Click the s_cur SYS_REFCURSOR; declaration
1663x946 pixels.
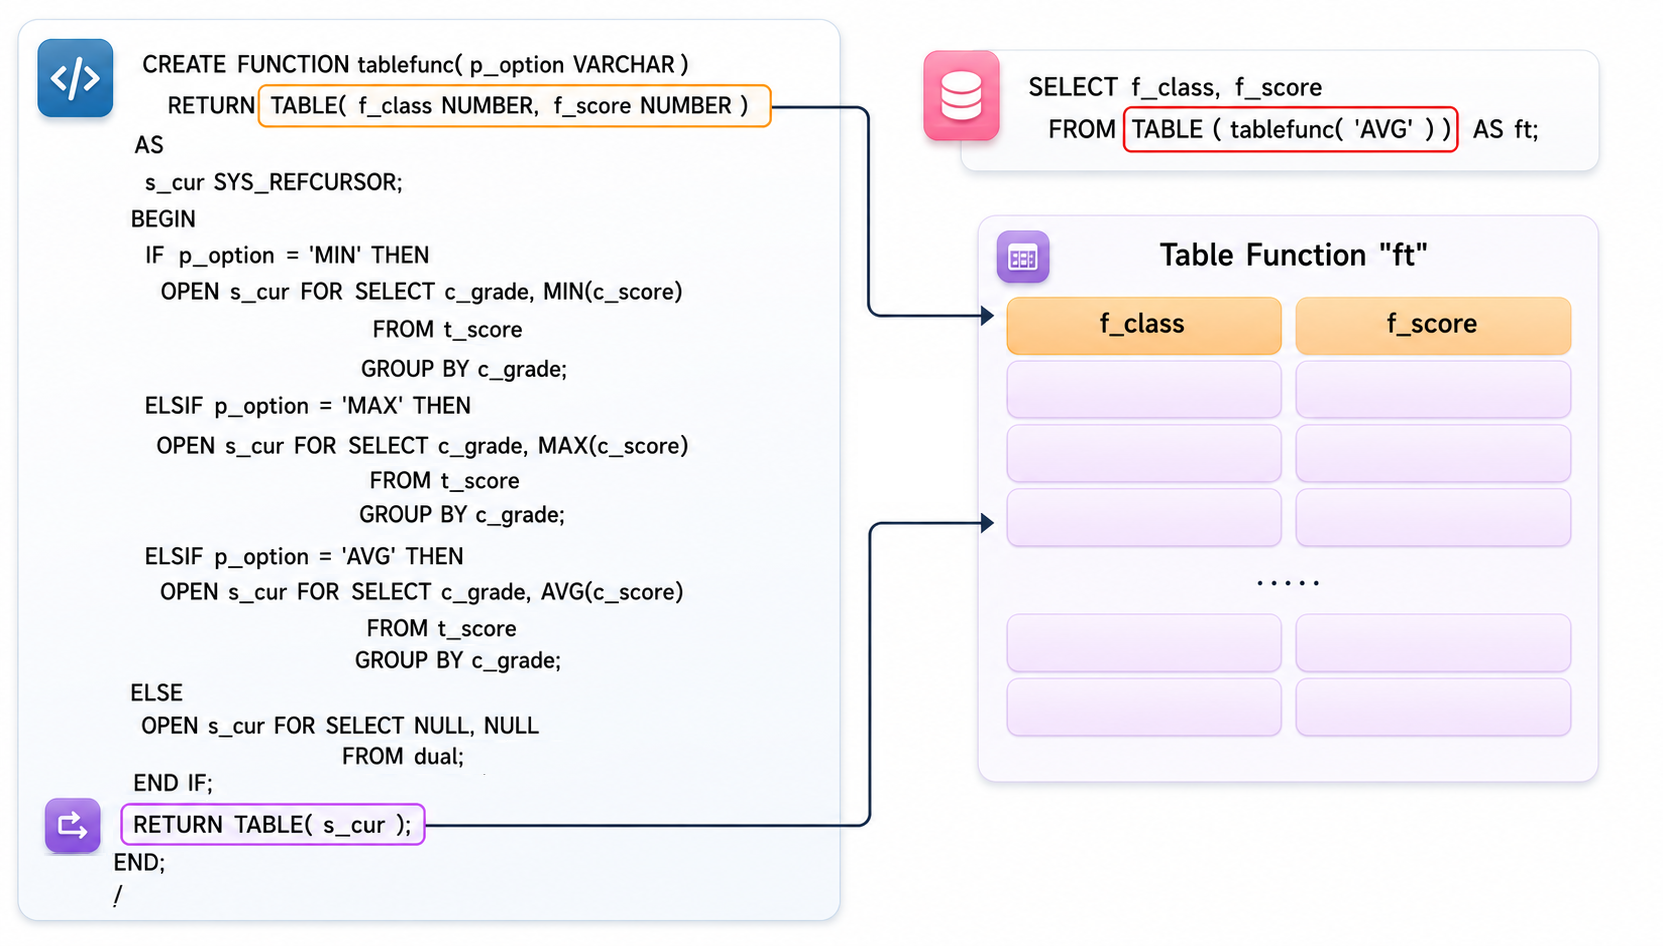274,183
